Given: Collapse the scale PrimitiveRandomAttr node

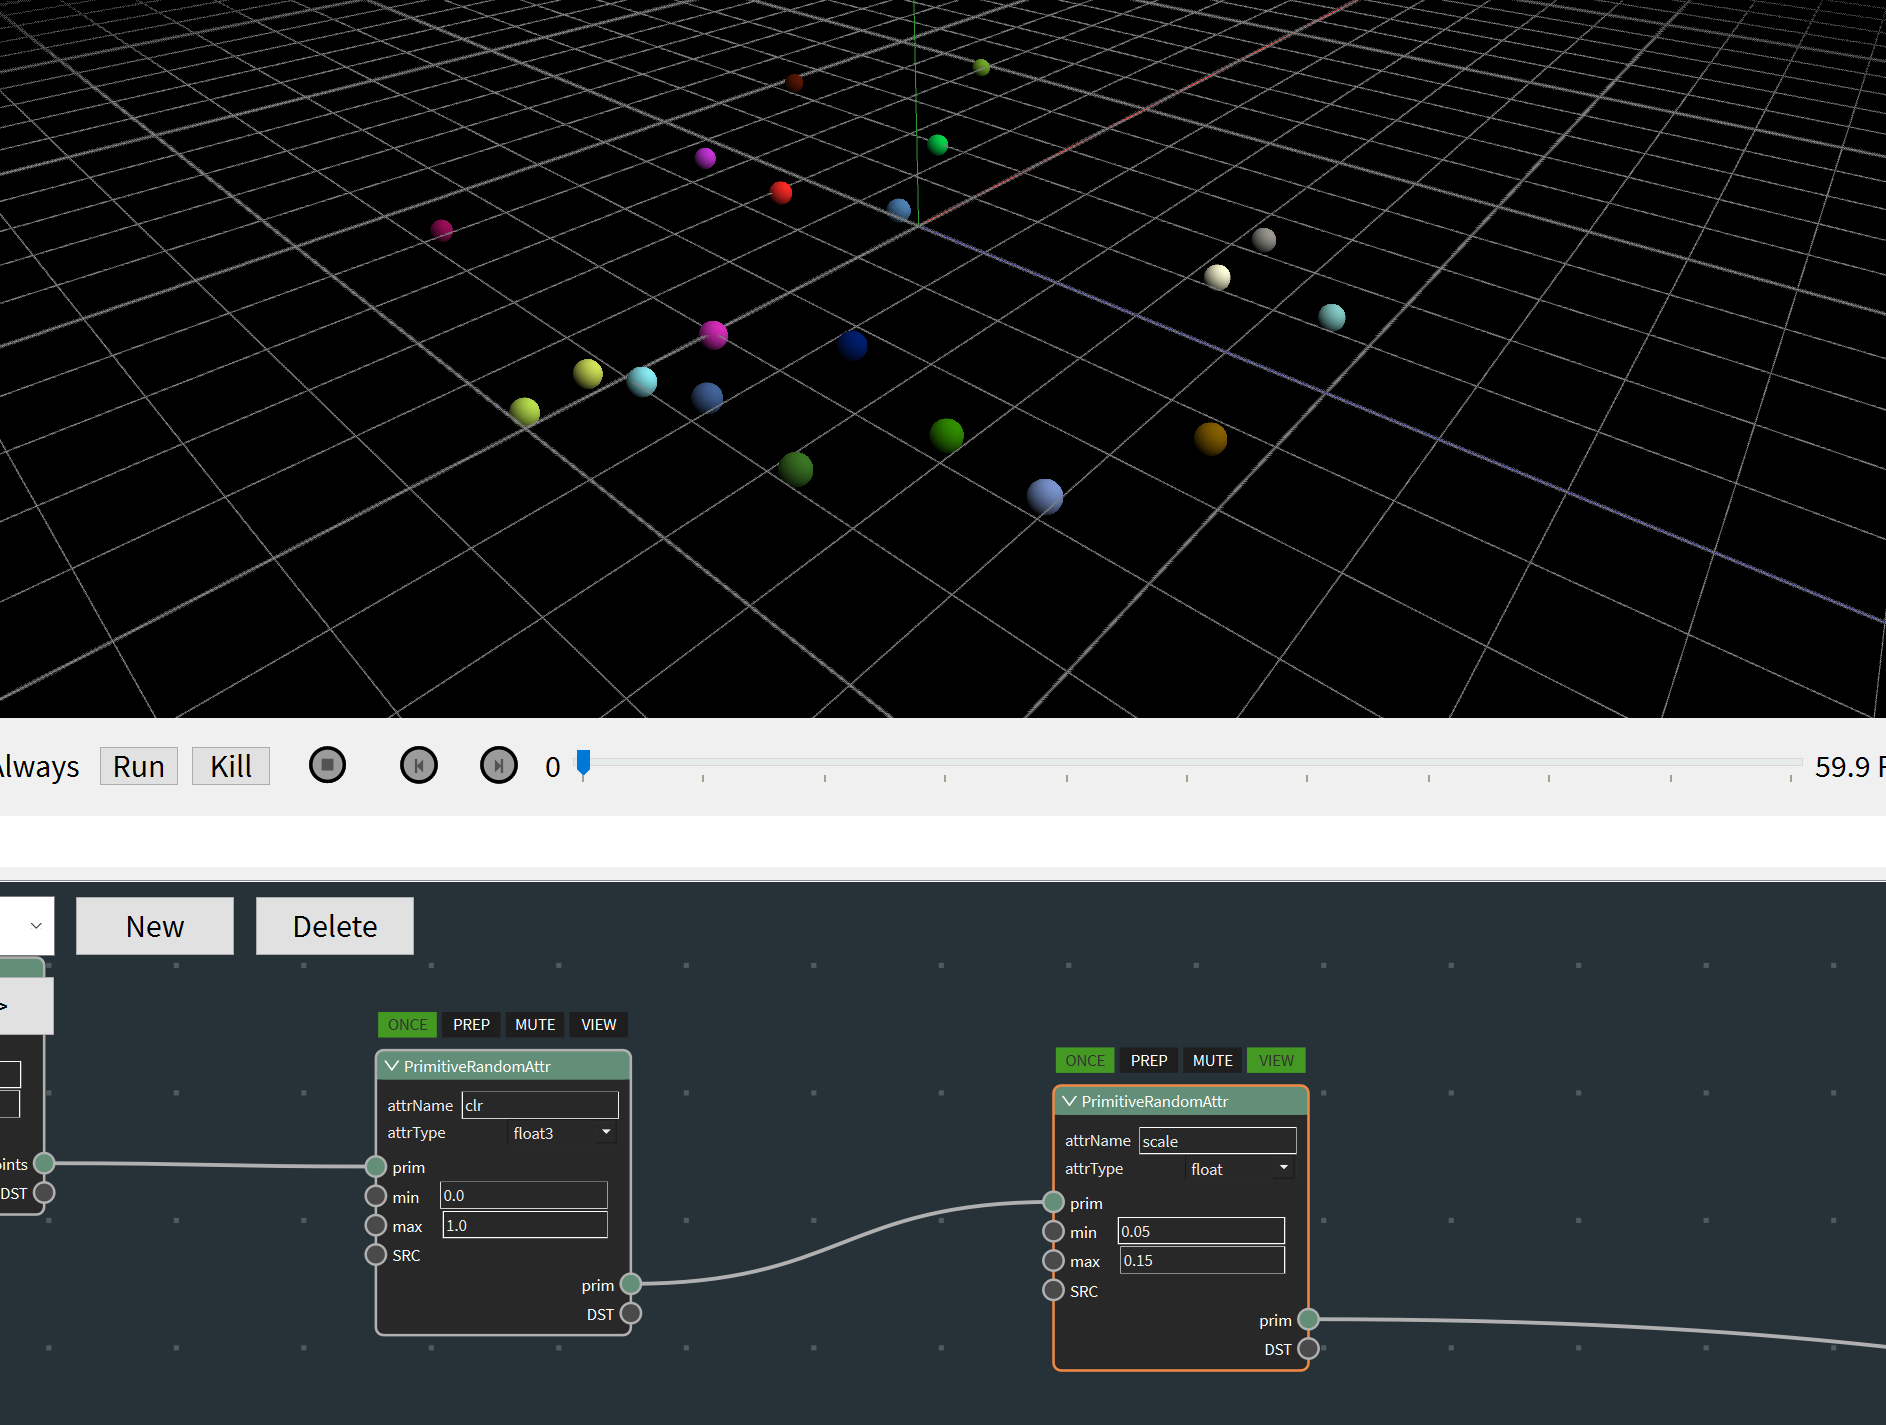Looking at the screenshot, I should point(1070,1101).
